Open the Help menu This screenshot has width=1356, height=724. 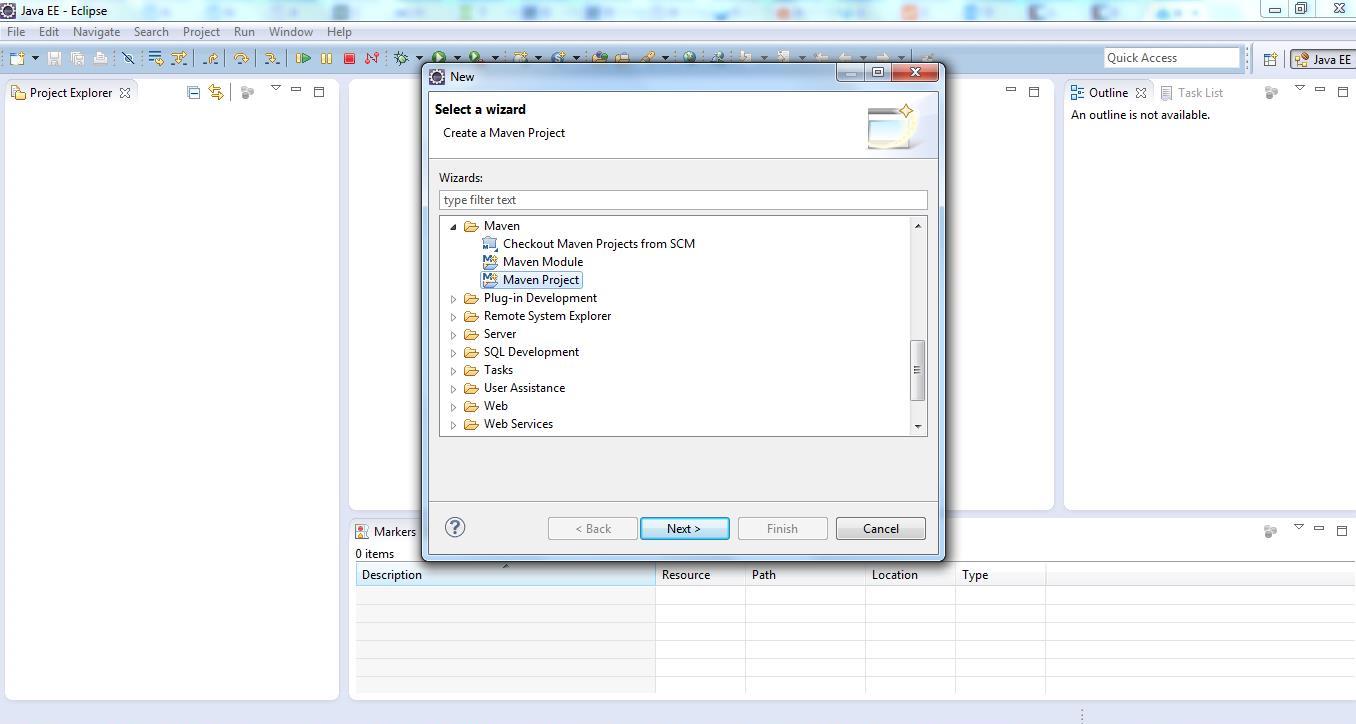[x=339, y=32]
